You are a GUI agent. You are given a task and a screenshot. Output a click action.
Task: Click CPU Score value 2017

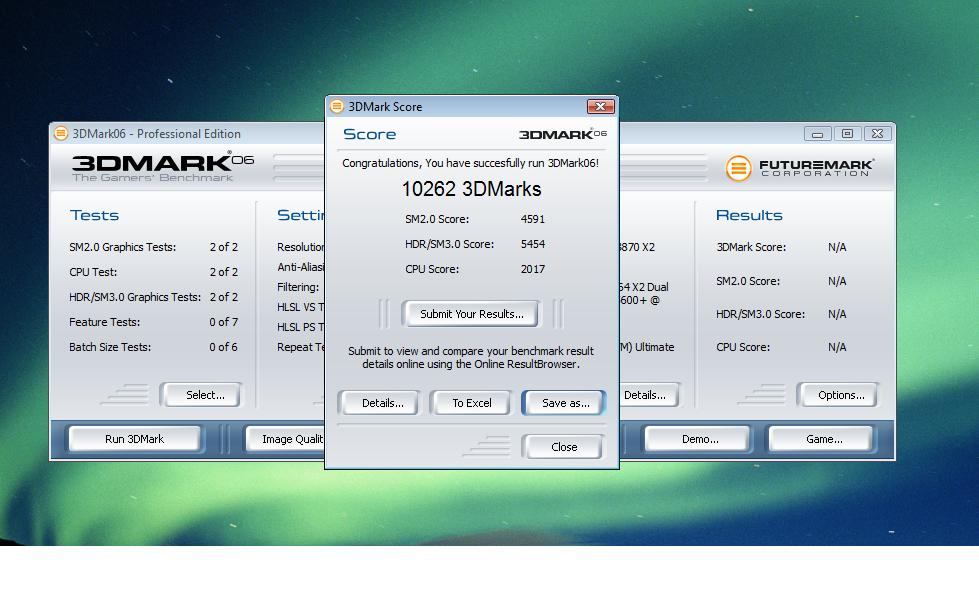533,269
